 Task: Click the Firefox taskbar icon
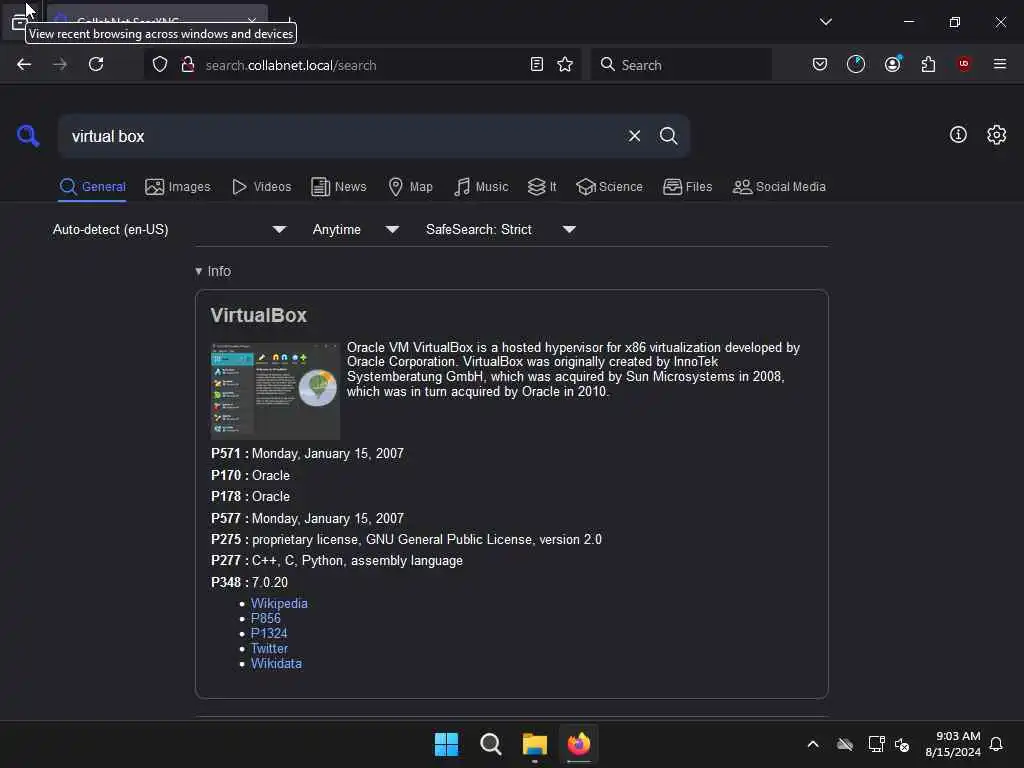click(x=579, y=744)
